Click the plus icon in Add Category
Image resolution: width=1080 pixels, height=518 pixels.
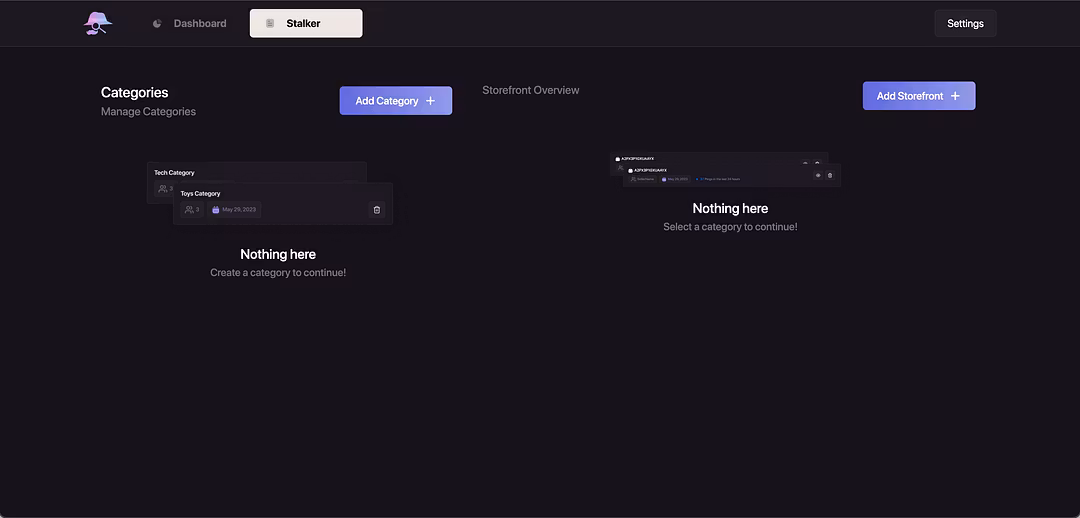coord(431,101)
